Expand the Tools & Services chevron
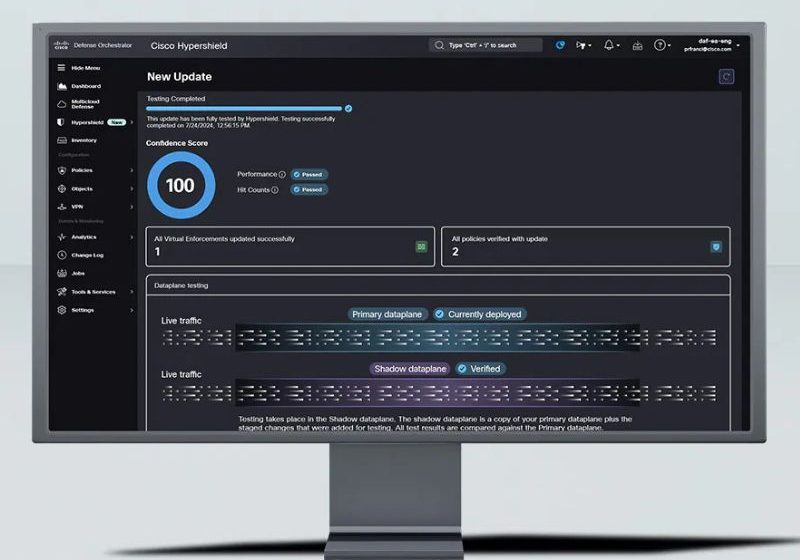Viewport: 800px width, 560px height. click(132, 292)
